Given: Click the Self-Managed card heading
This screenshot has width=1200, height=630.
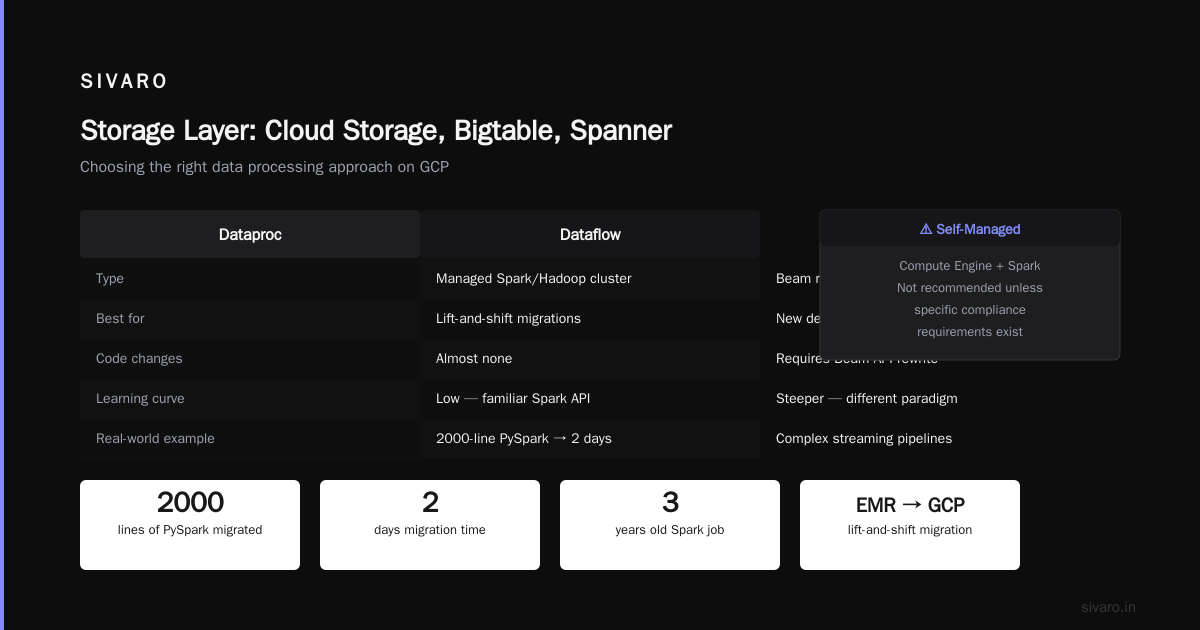Looking at the screenshot, I should tap(970, 229).
